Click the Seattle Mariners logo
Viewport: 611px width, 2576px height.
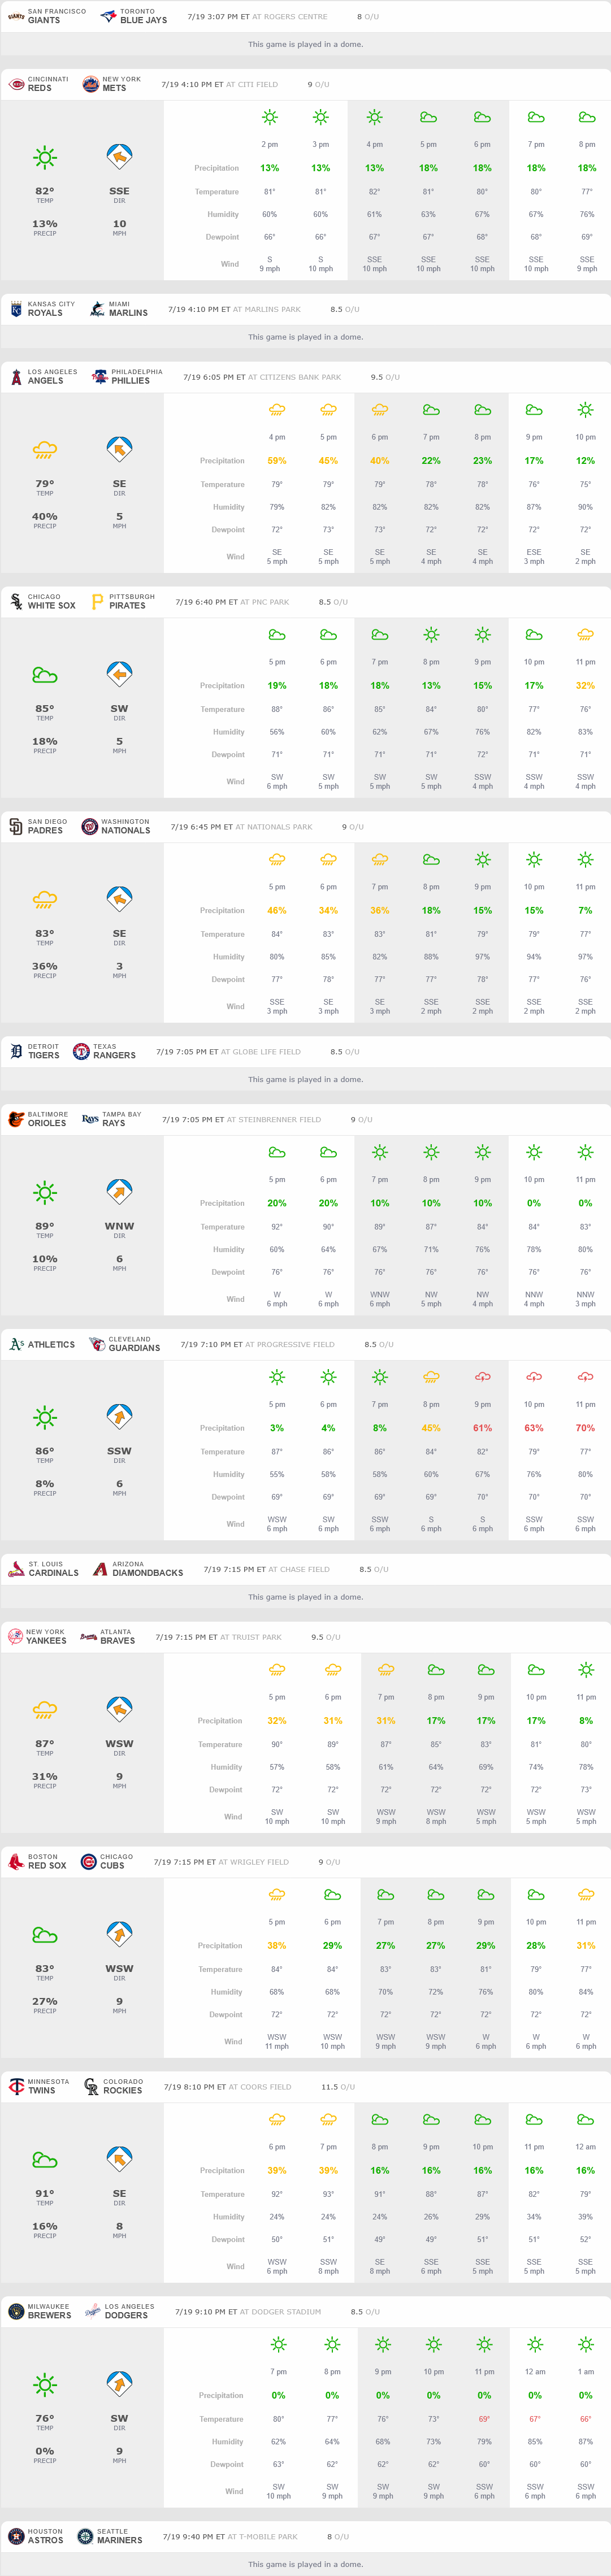pos(85,2537)
